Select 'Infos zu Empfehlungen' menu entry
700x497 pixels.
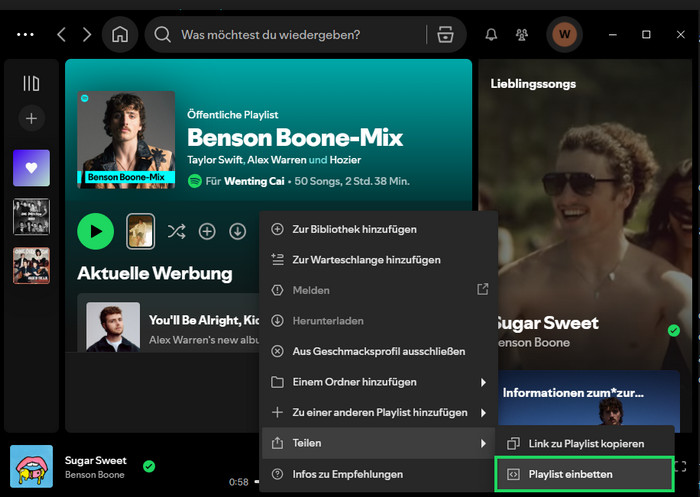pos(379,474)
